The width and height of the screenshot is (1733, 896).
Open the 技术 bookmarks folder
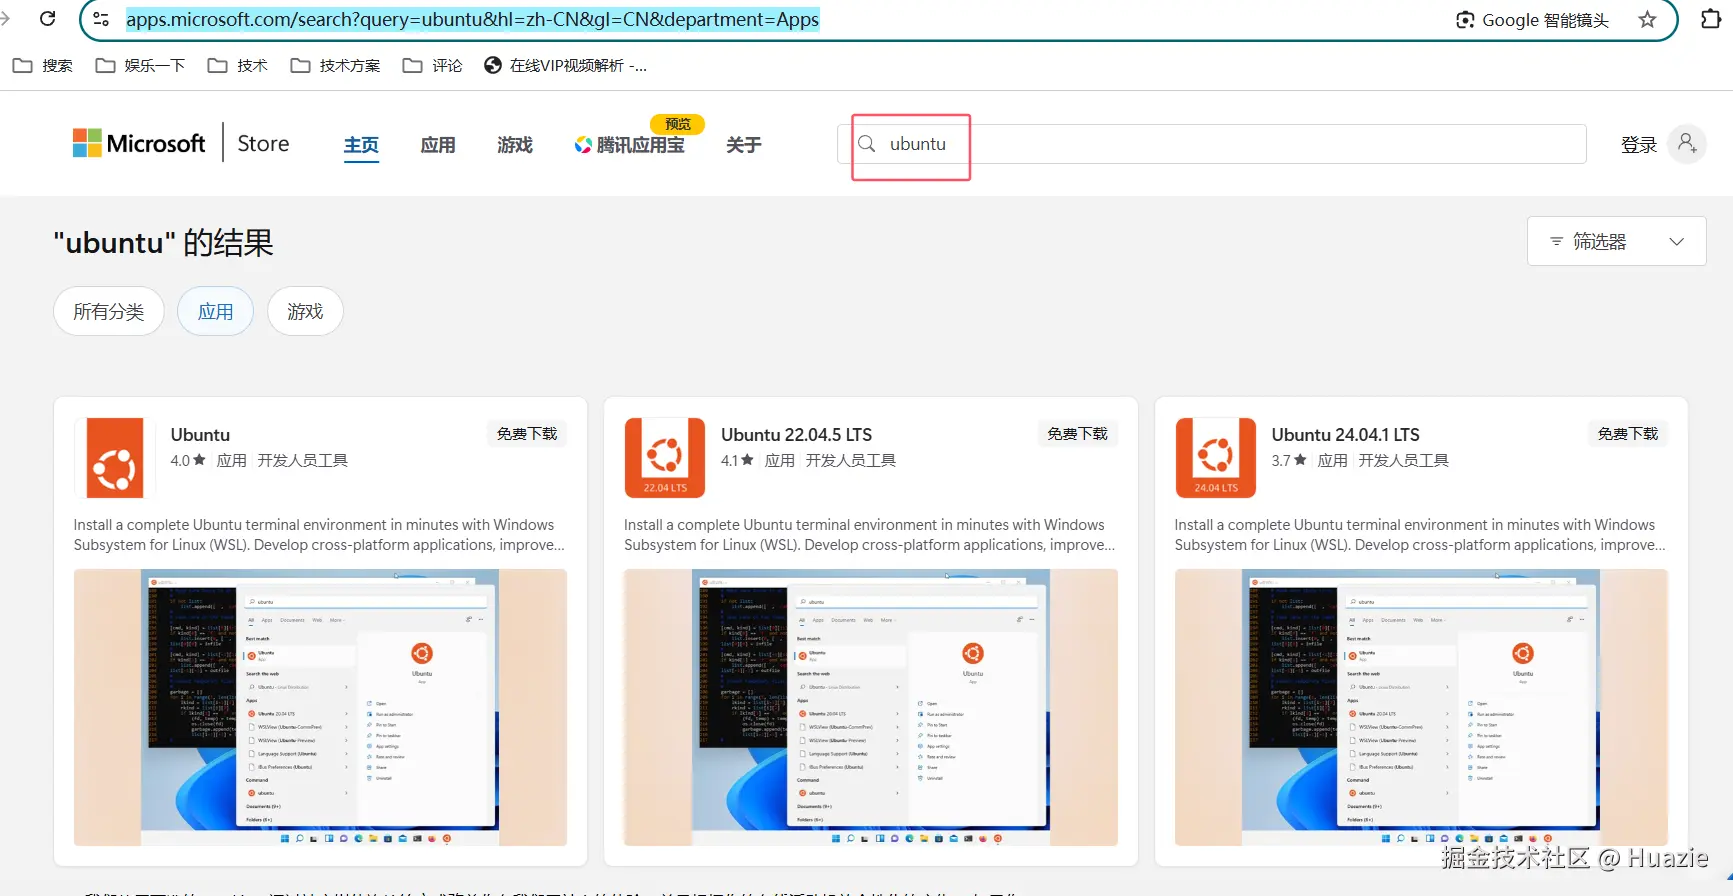[237, 65]
